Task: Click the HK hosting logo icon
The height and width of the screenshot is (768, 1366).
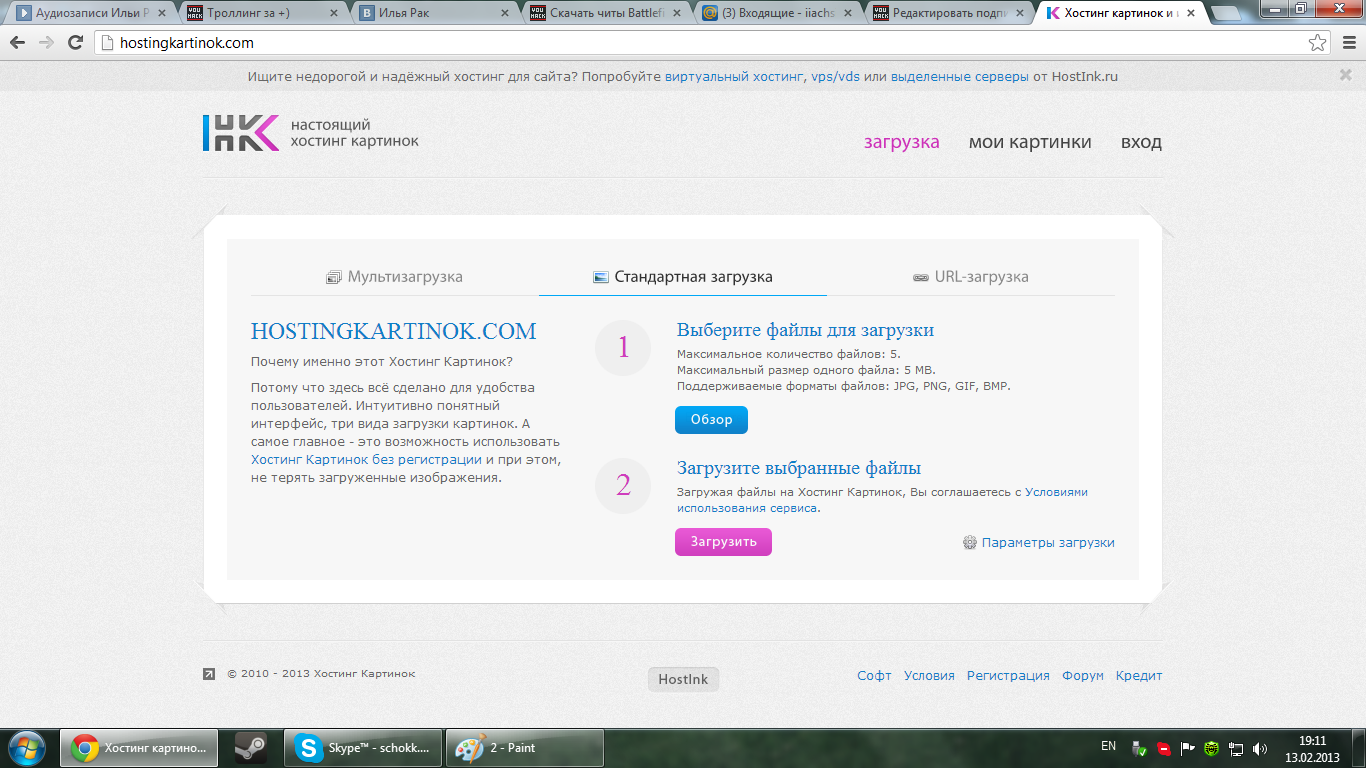Action: [x=240, y=133]
